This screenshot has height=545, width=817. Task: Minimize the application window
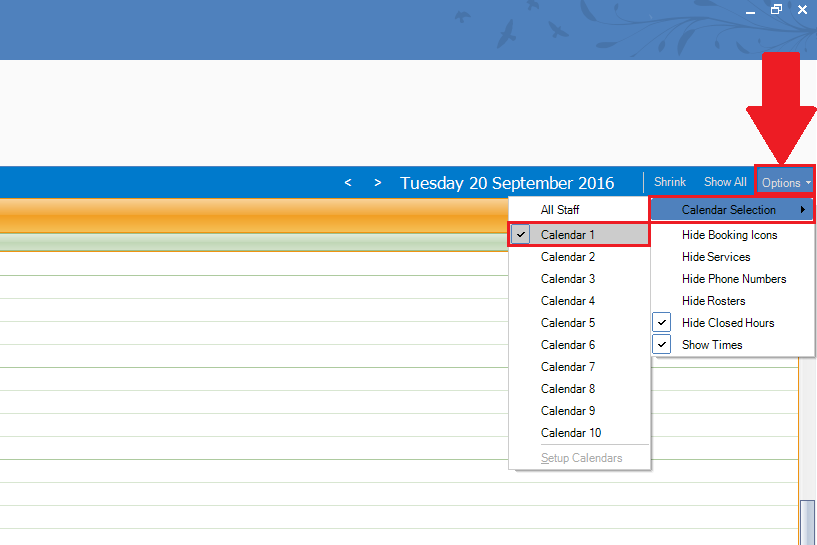point(751,9)
